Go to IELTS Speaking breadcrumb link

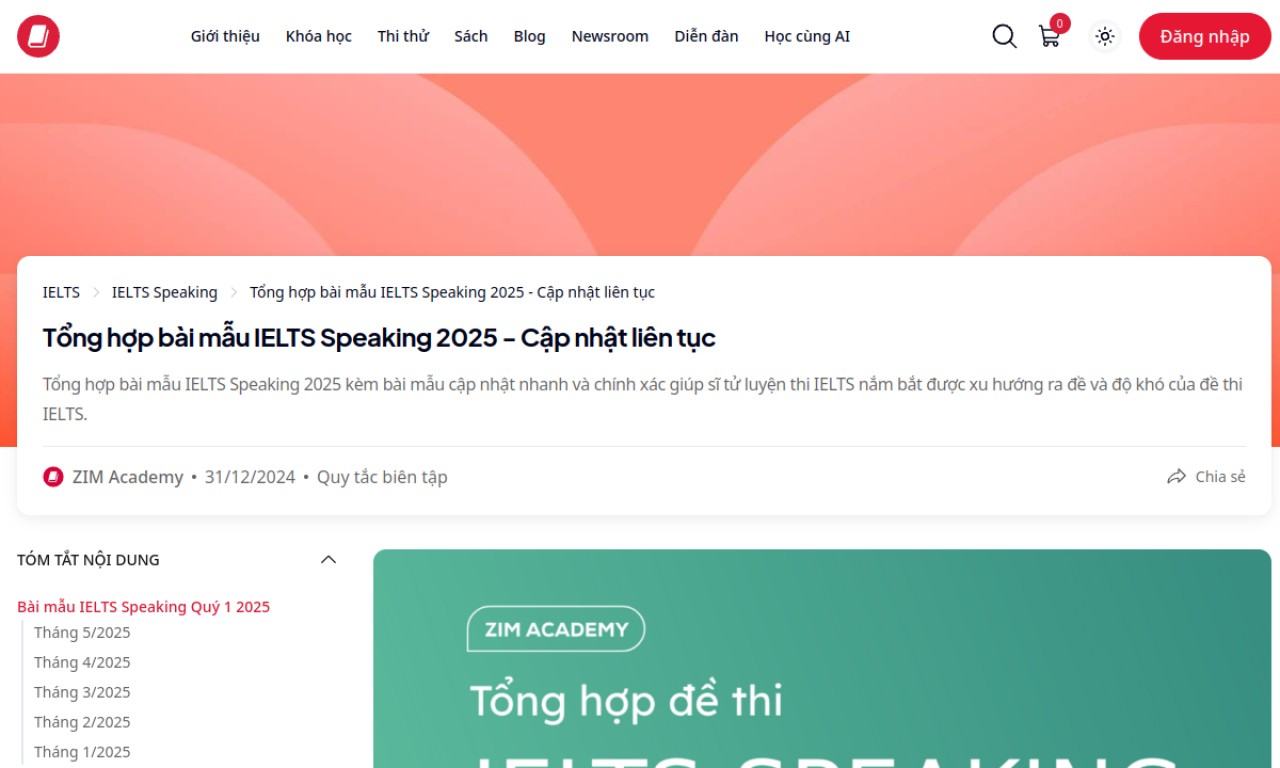(164, 292)
